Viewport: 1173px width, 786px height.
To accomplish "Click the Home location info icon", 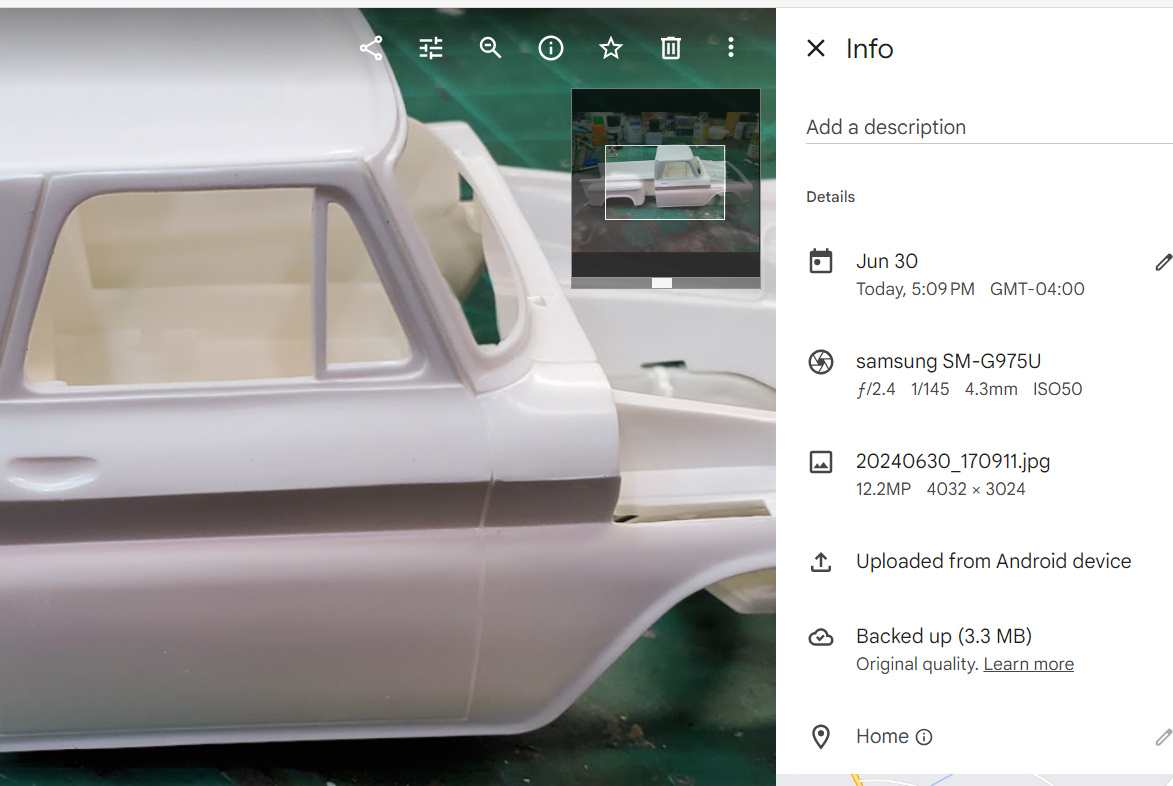I will click(x=924, y=737).
